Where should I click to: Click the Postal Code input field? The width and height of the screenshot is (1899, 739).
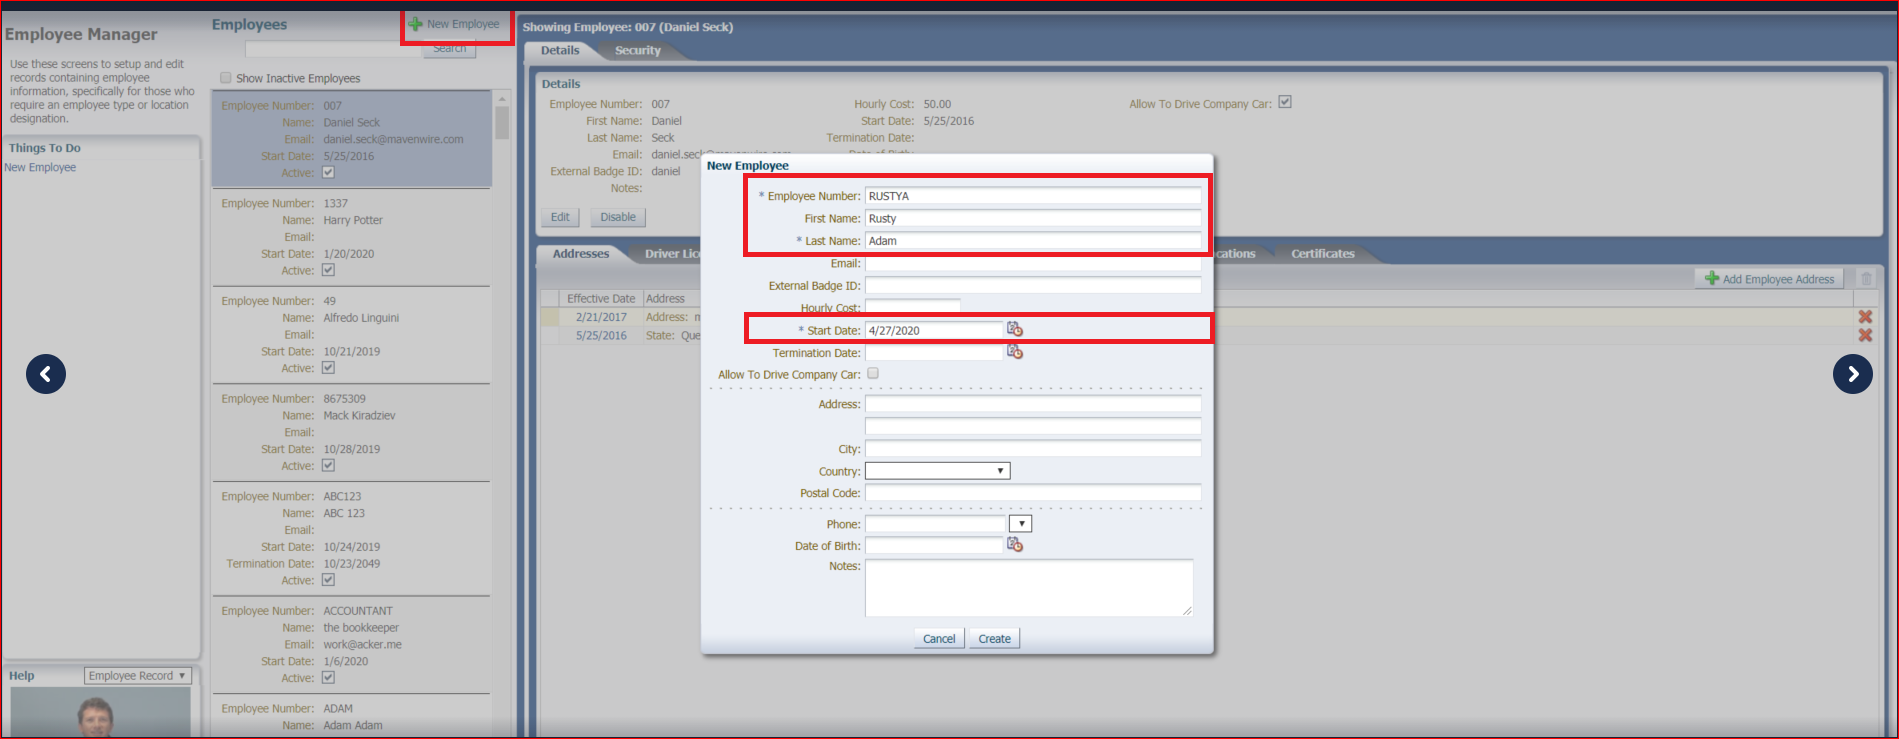(1033, 493)
